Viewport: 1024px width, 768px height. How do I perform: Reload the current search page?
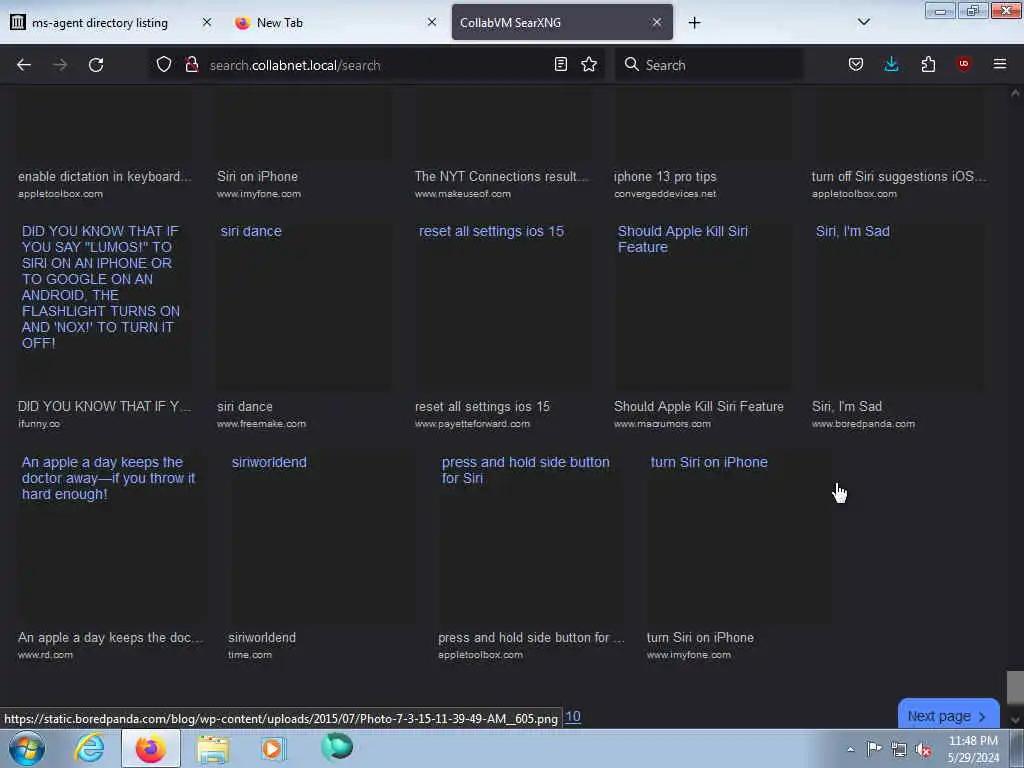[x=96, y=65]
